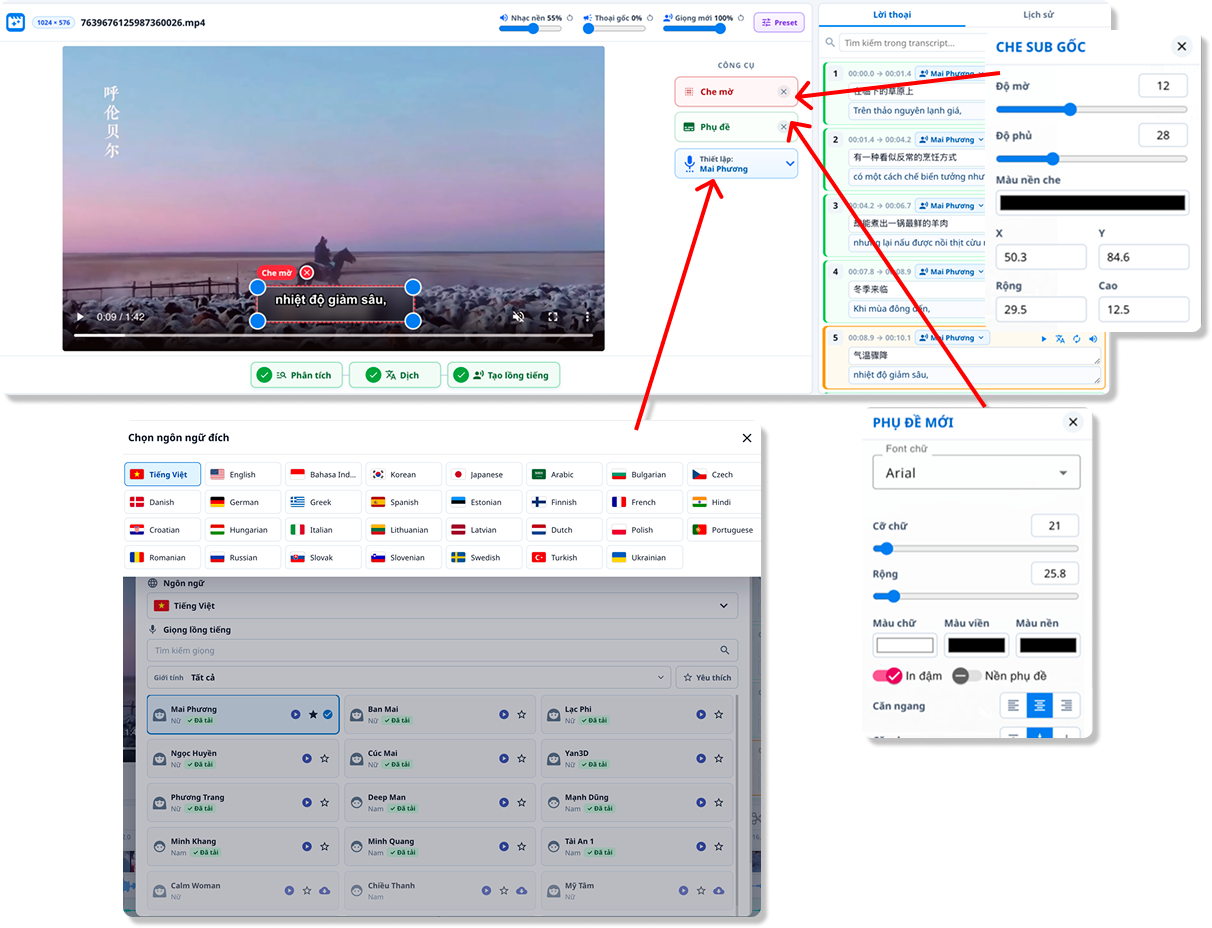Switch to the Lịch sử tab
1212x928 pixels.
click(1038, 15)
